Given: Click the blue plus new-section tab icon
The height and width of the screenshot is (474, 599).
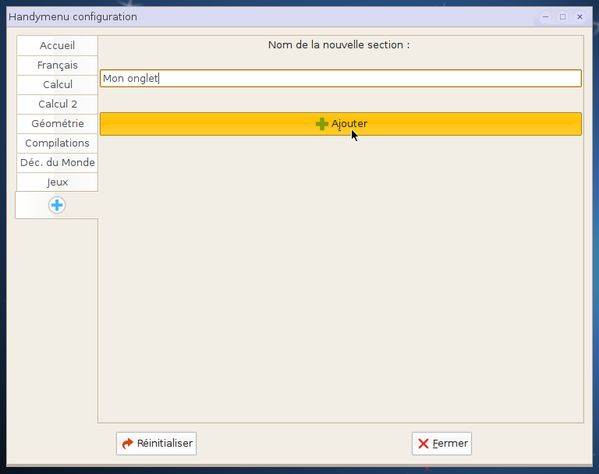Looking at the screenshot, I should point(57,205).
